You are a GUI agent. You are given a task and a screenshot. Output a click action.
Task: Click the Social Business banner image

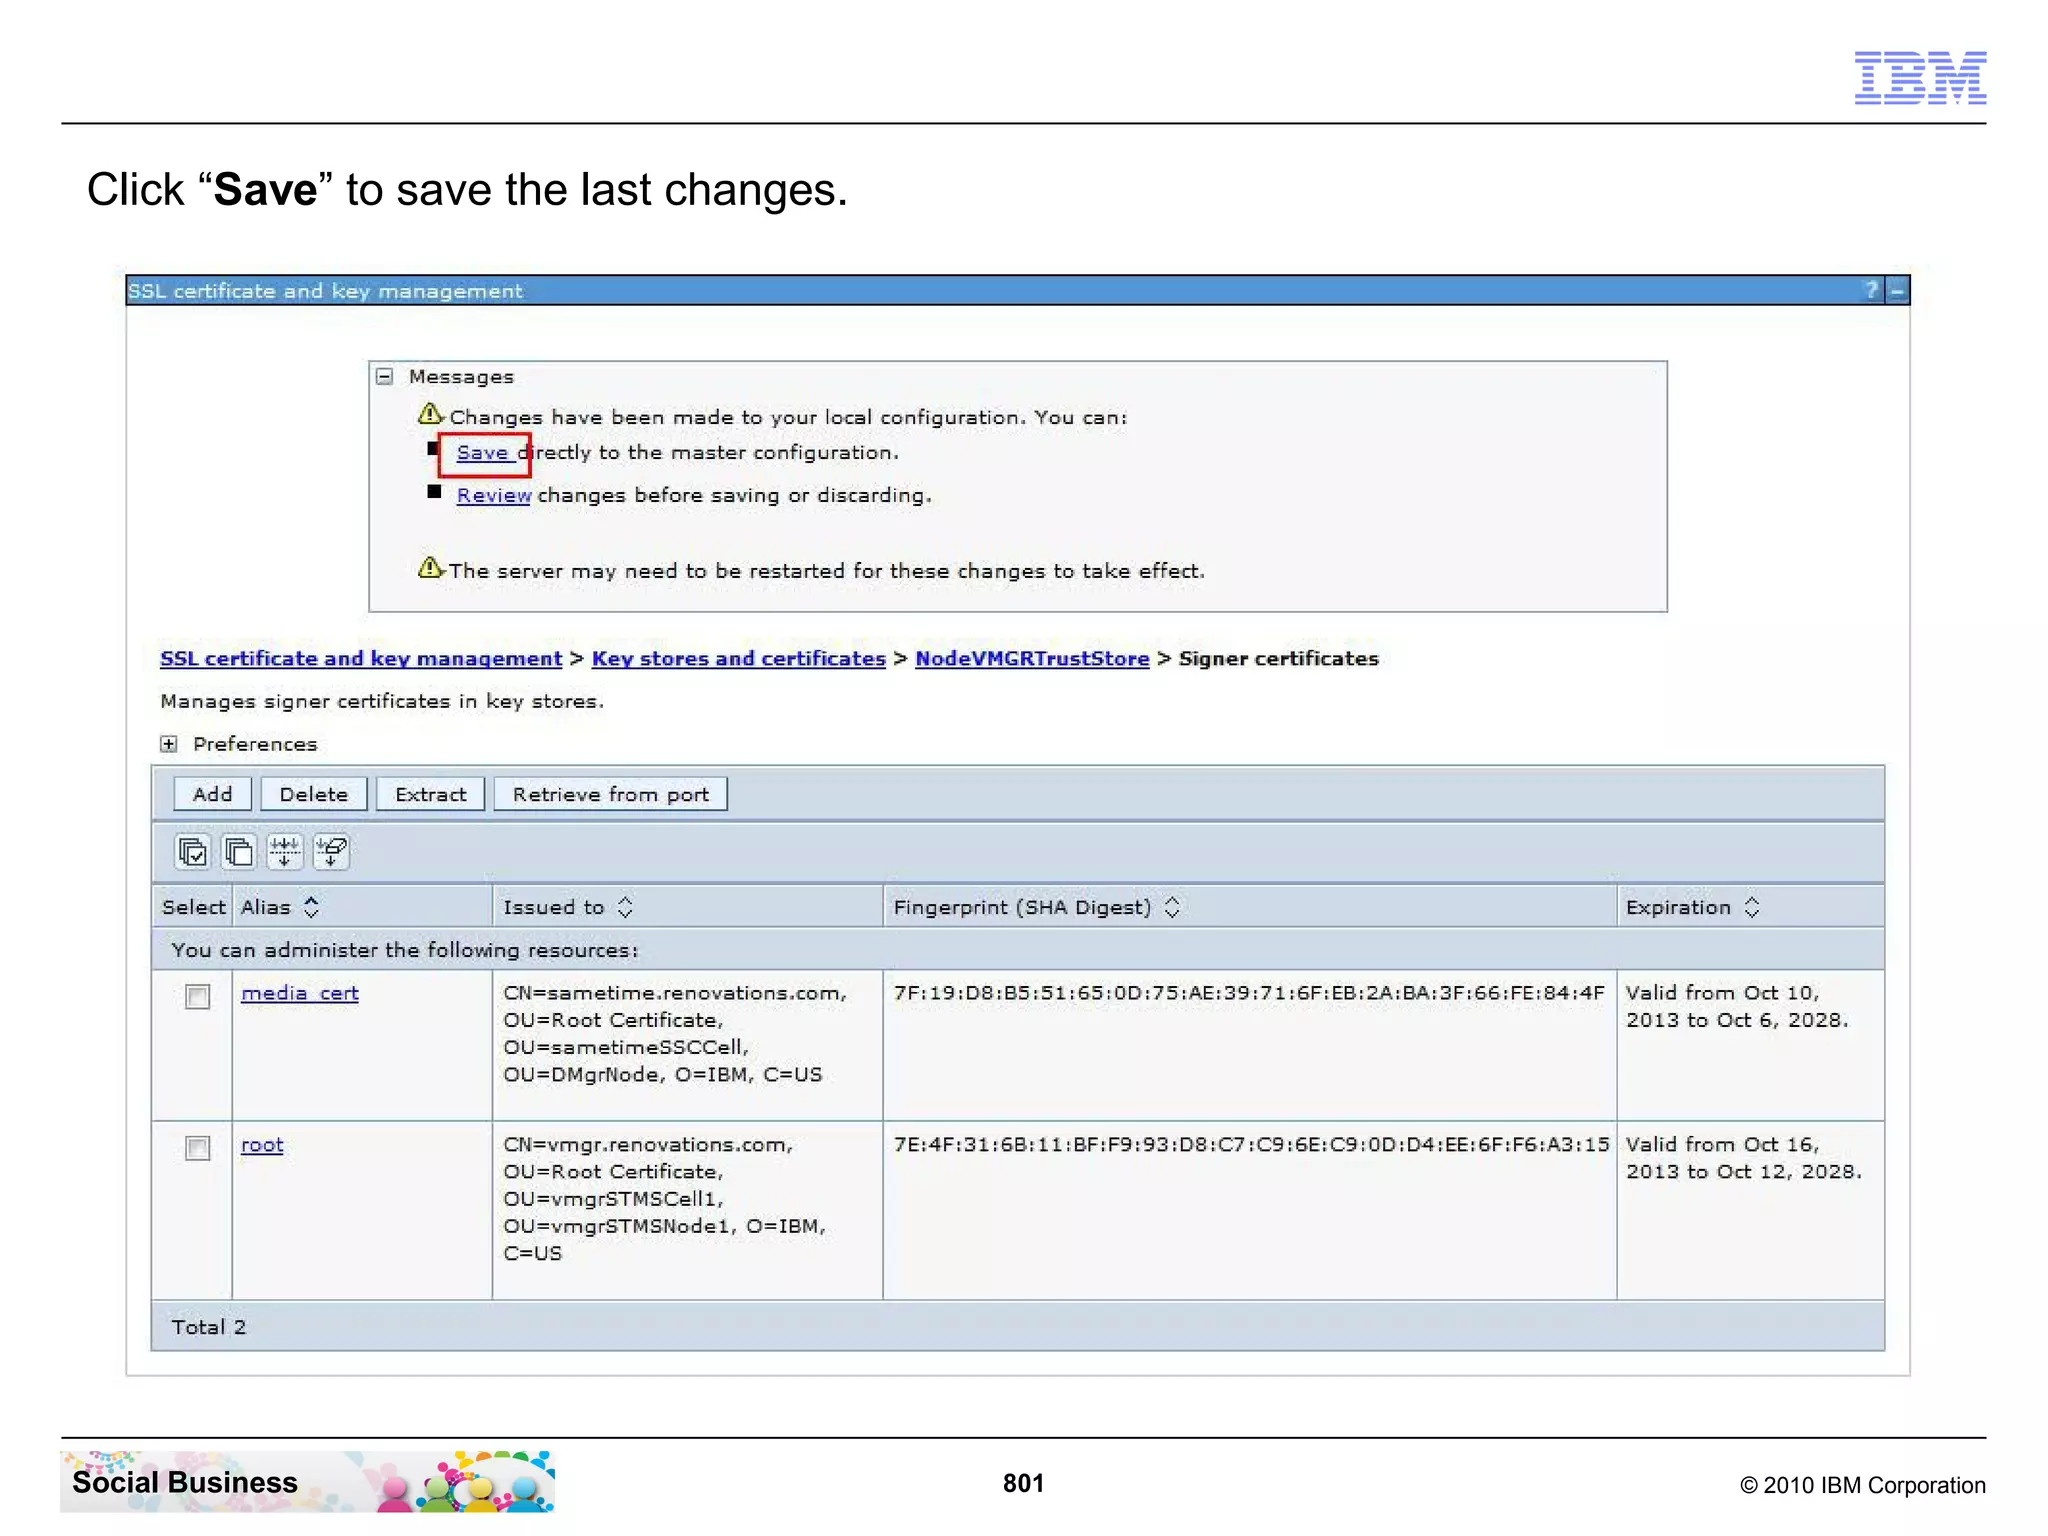coord(307,1481)
